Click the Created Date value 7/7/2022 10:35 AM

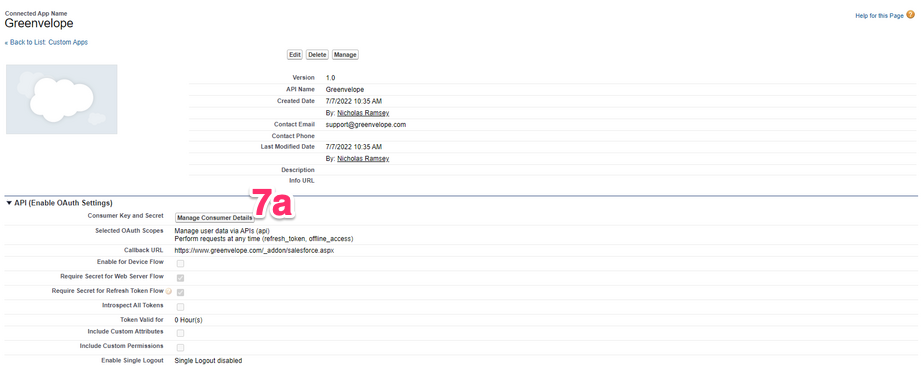pos(354,101)
